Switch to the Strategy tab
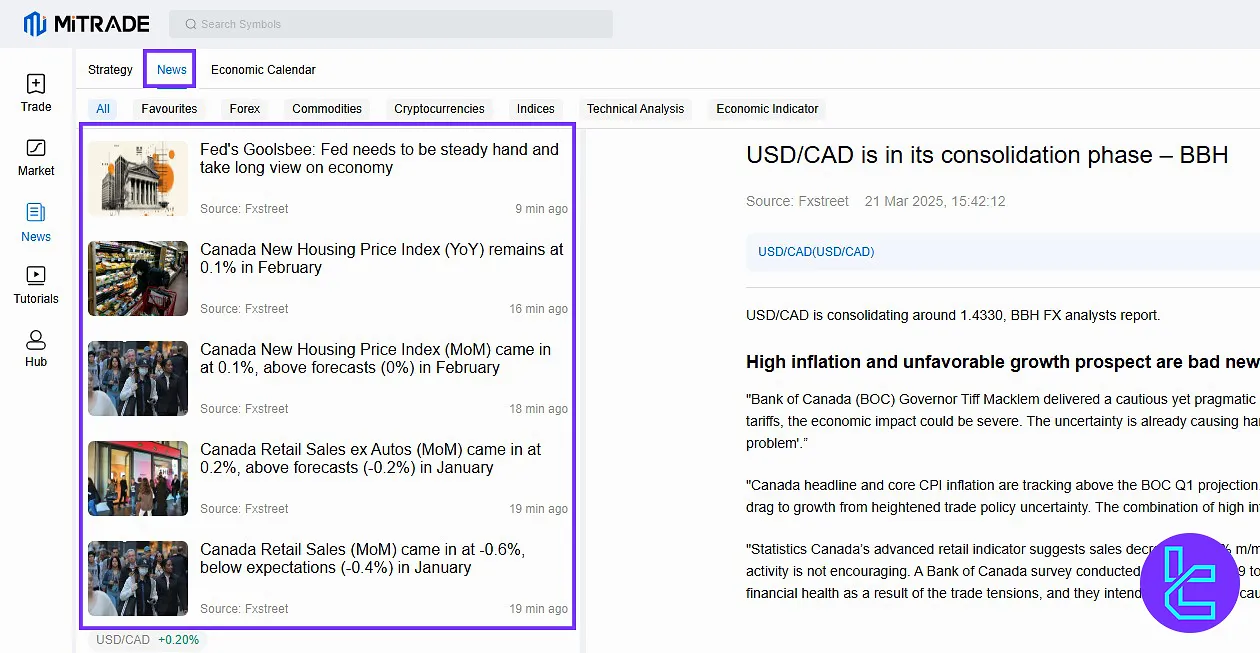 pyautogui.click(x=110, y=70)
